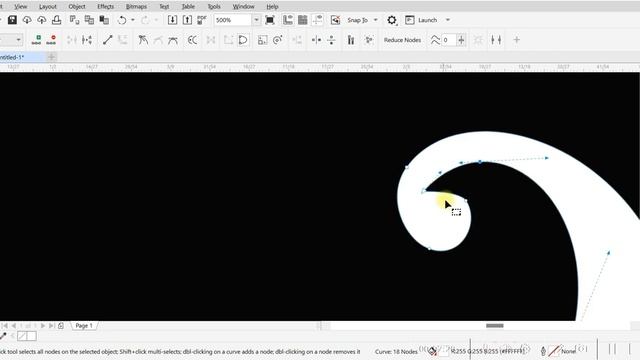The width and height of the screenshot is (640, 360).
Task: Expand the Launch dropdown arrow
Action: click(x=448, y=20)
